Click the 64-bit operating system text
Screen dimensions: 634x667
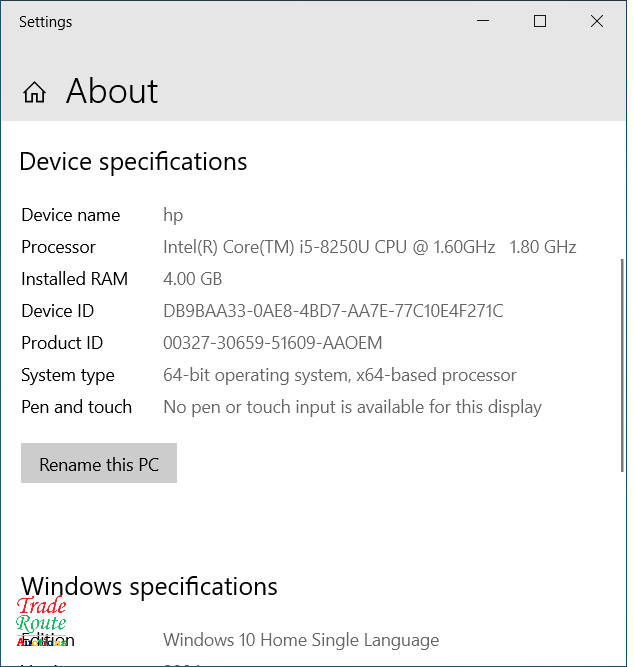click(x=339, y=375)
